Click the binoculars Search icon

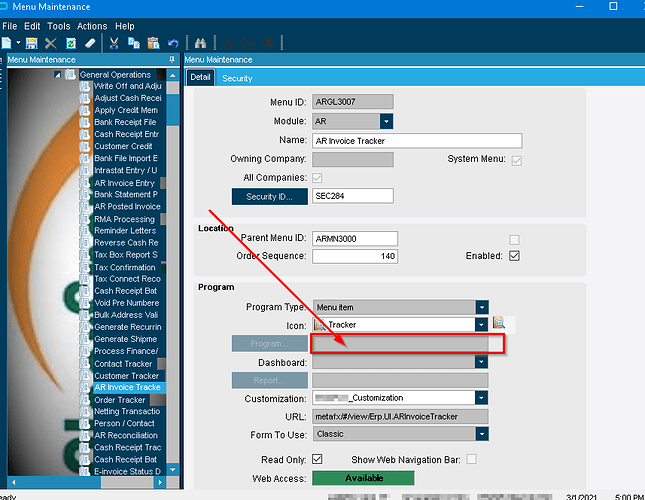click(x=200, y=43)
